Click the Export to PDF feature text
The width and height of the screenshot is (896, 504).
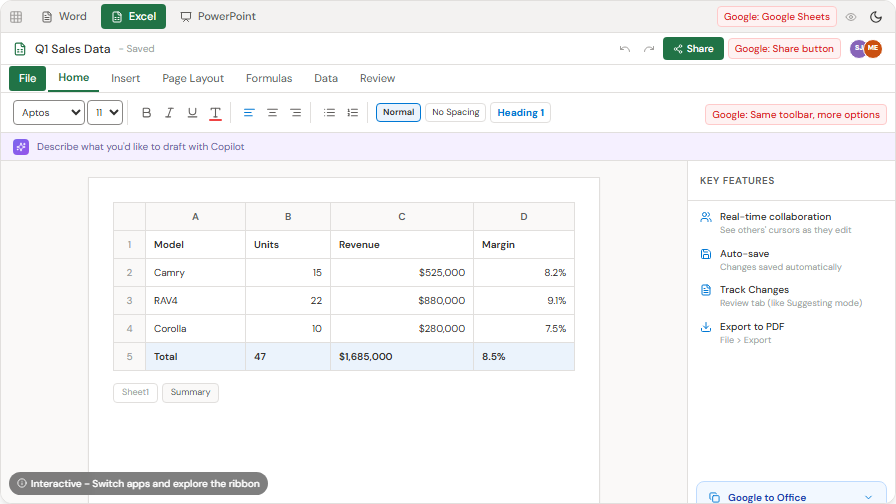752,327
